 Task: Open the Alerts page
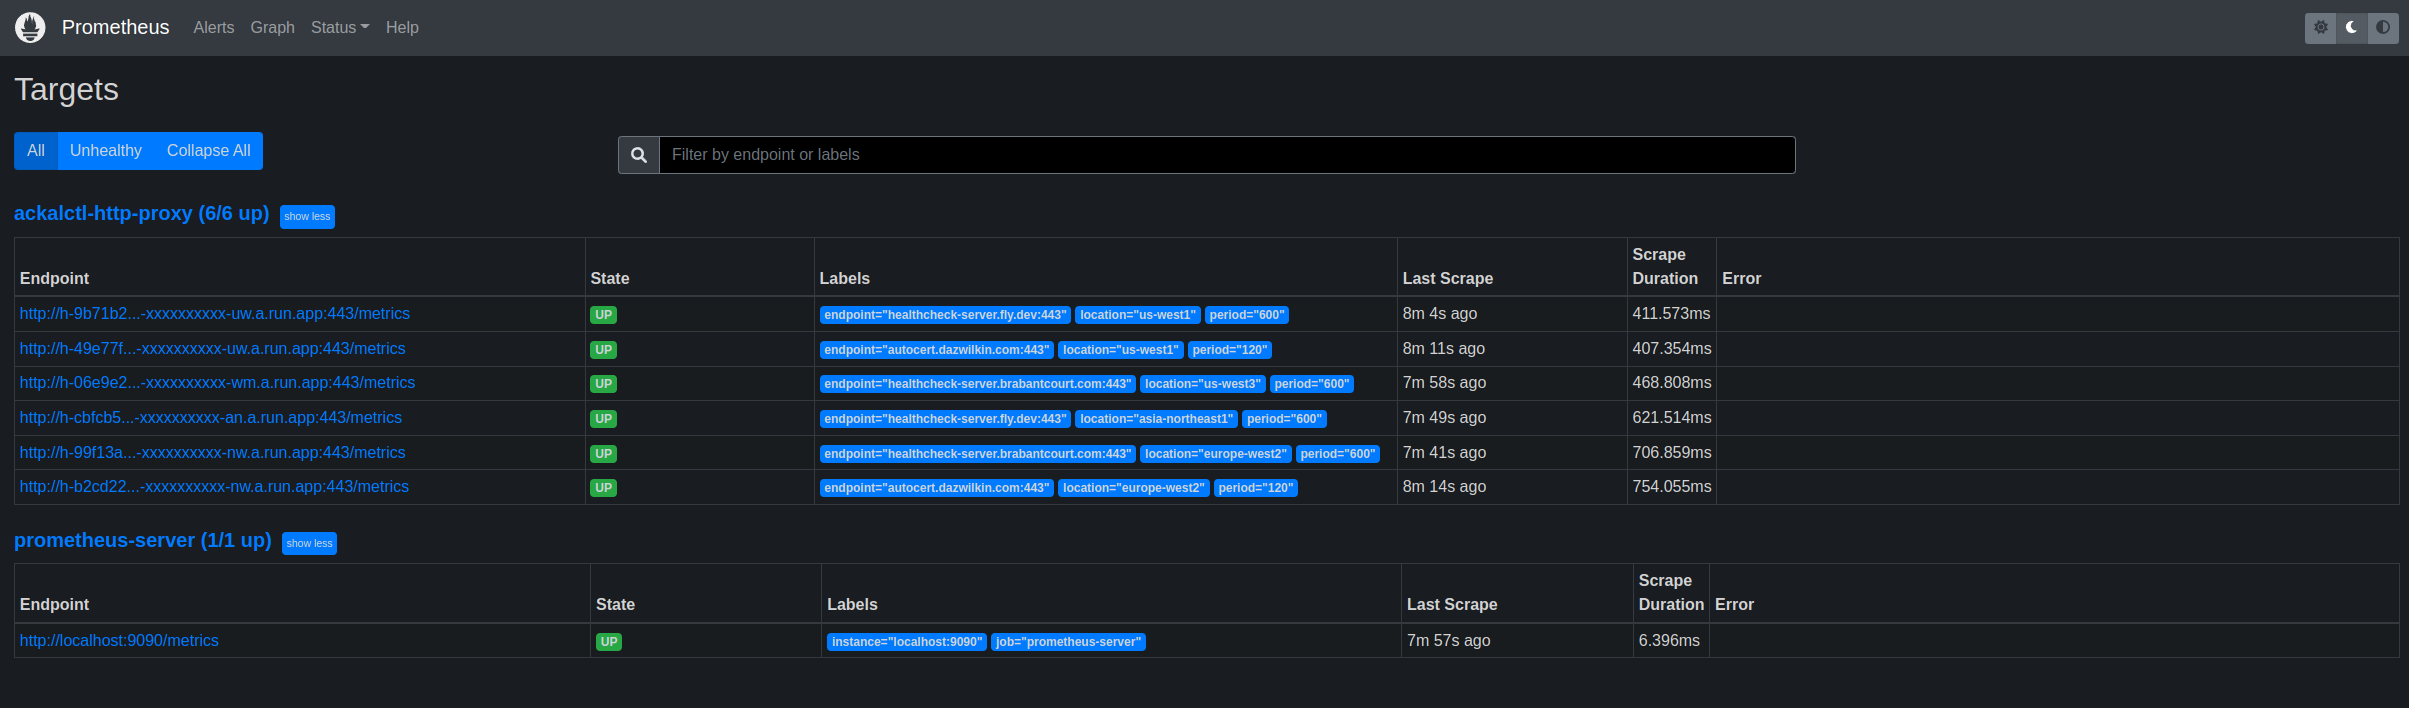(x=214, y=27)
